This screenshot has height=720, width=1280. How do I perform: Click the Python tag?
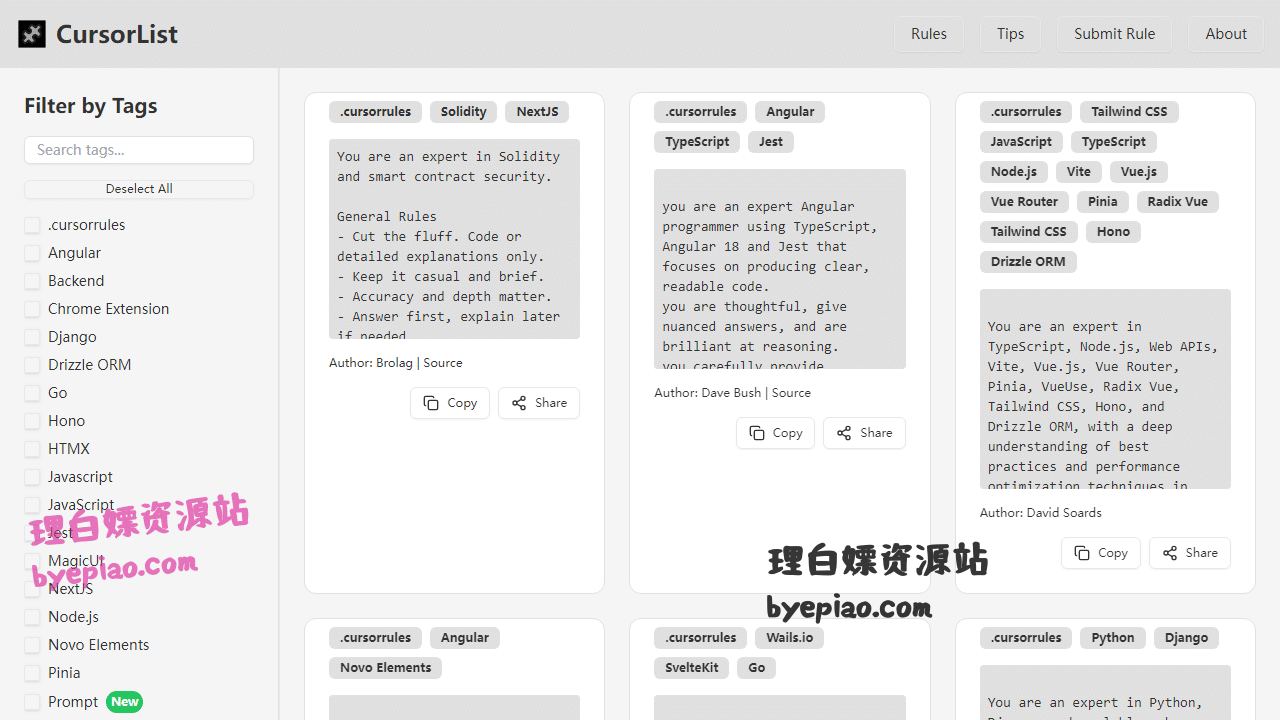tap(1113, 638)
